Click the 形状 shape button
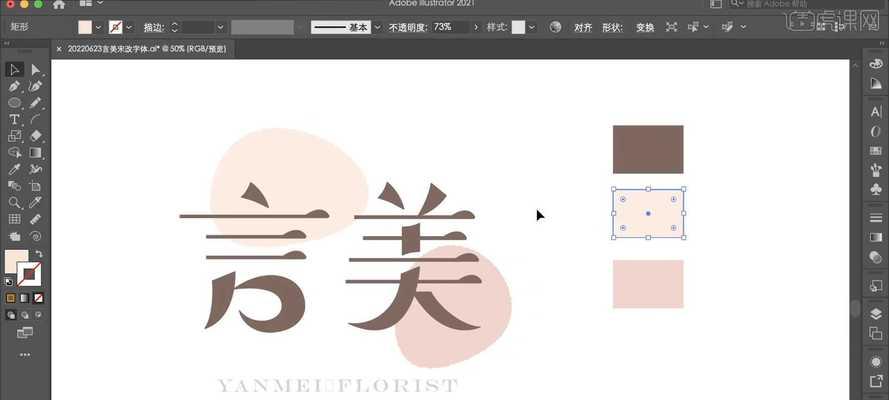Screen dimensions: 889x400 point(612,27)
